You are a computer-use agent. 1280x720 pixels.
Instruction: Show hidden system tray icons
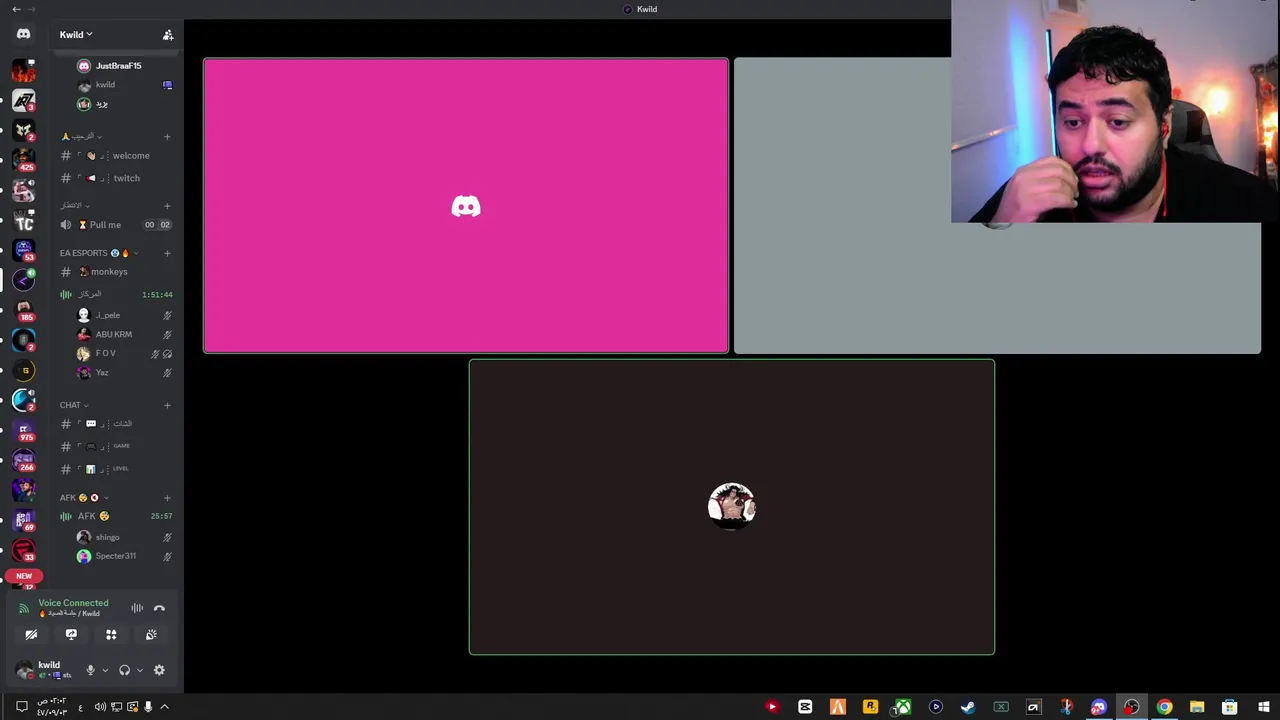pyautogui.click(x=164, y=707)
